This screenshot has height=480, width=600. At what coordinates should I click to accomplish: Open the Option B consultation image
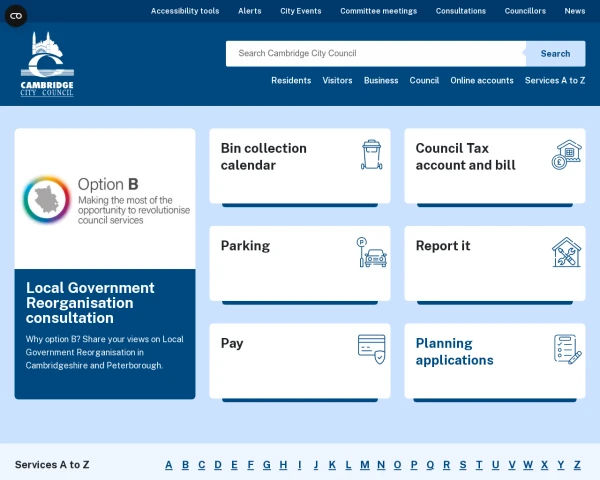click(x=105, y=199)
